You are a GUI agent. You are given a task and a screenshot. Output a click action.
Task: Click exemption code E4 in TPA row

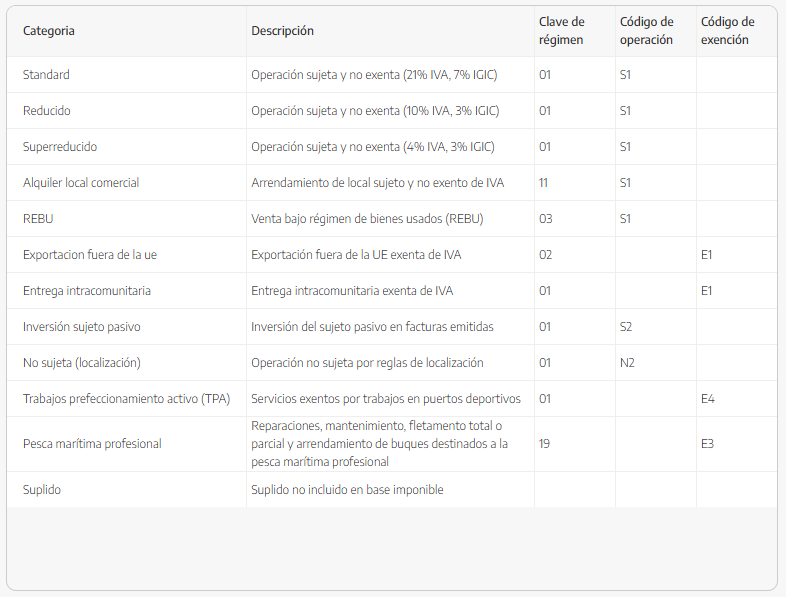707,399
